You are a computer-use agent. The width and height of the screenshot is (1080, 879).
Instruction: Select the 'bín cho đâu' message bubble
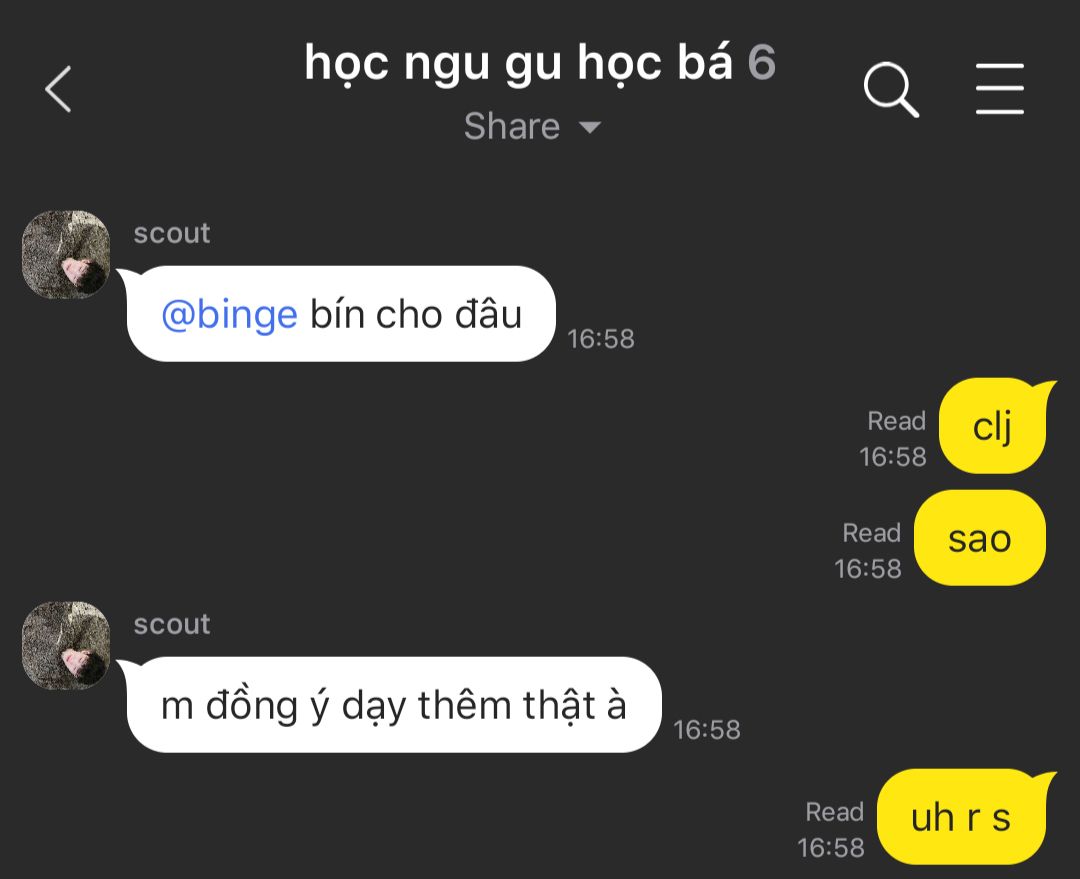pyautogui.click(x=341, y=313)
